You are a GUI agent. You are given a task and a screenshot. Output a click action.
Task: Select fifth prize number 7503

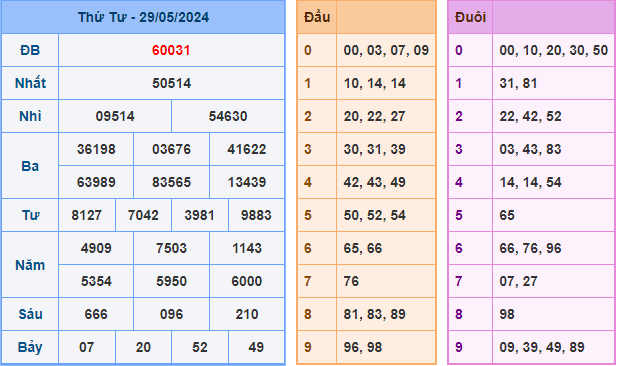pos(172,248)
